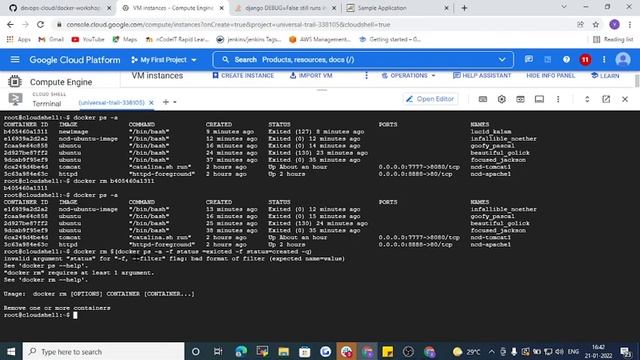Viewport: 640px width, 360px height.
Task: Click the address bar URL
Action: coord(229,24)
